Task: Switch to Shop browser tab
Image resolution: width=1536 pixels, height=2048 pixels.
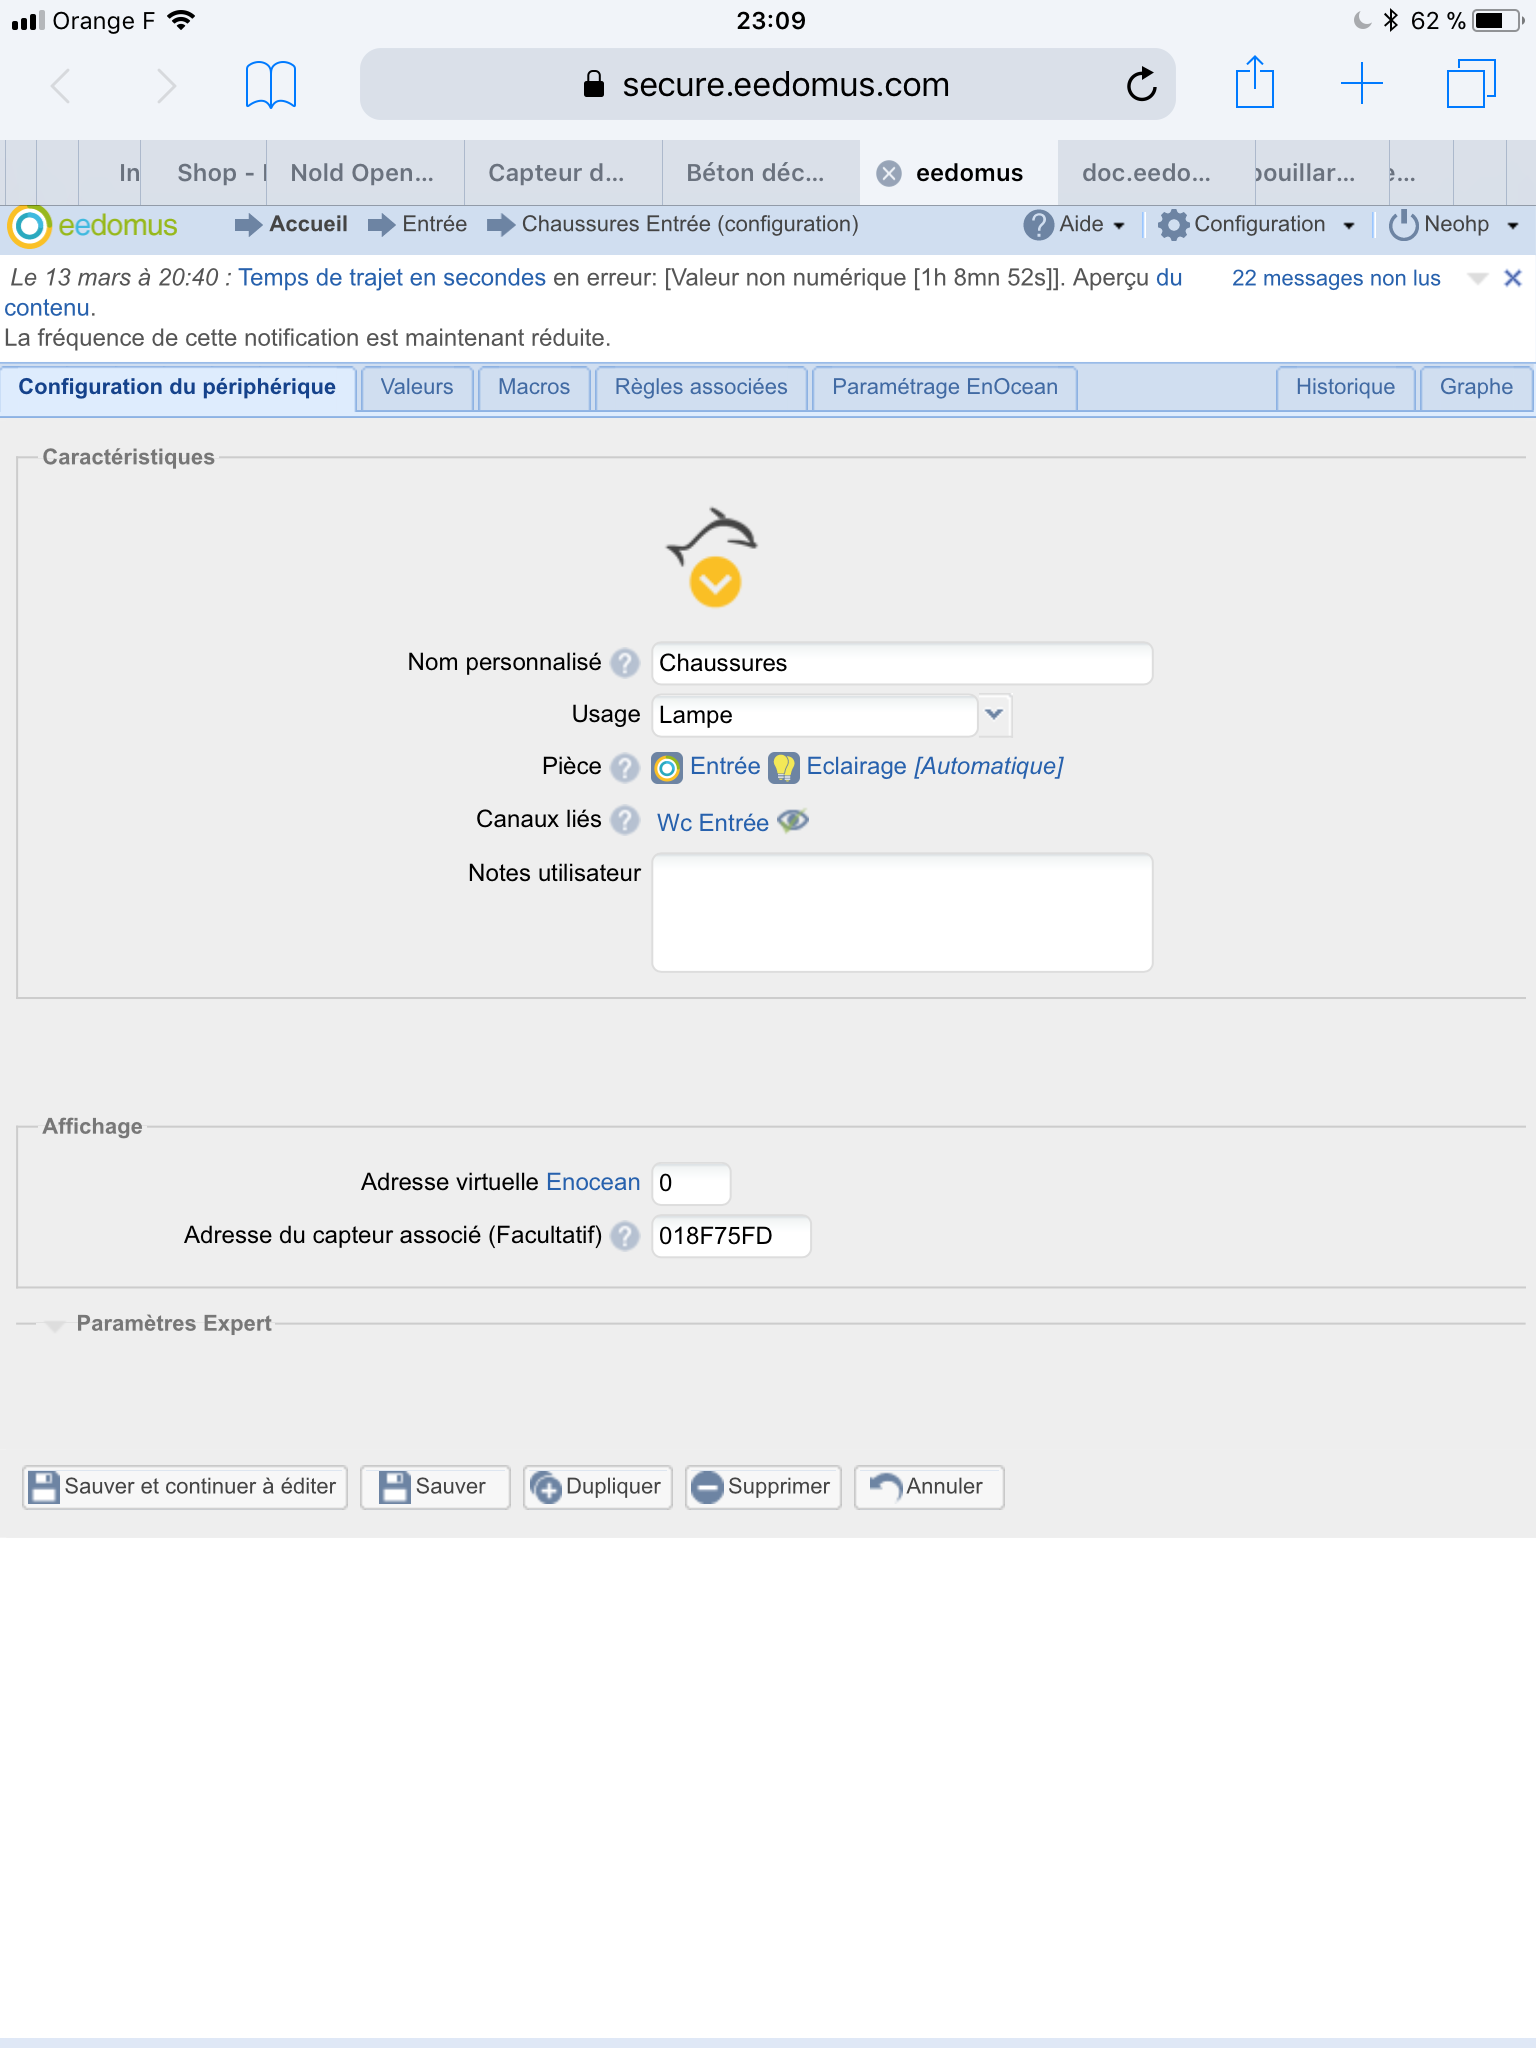Action: (x=205, y=173)
